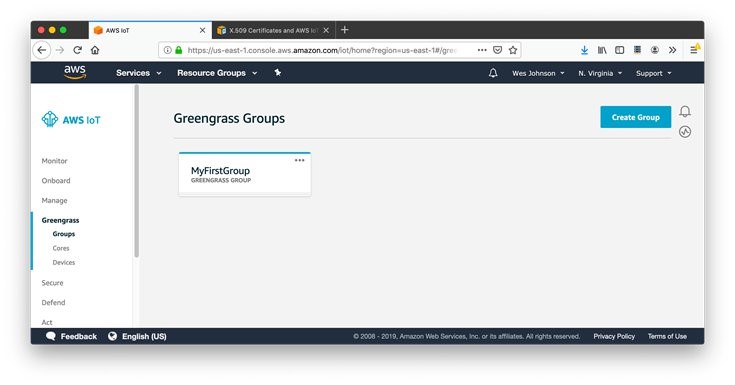
Task: Click the Create Group button
Action: pyautogui.click(x=635, y=117)
